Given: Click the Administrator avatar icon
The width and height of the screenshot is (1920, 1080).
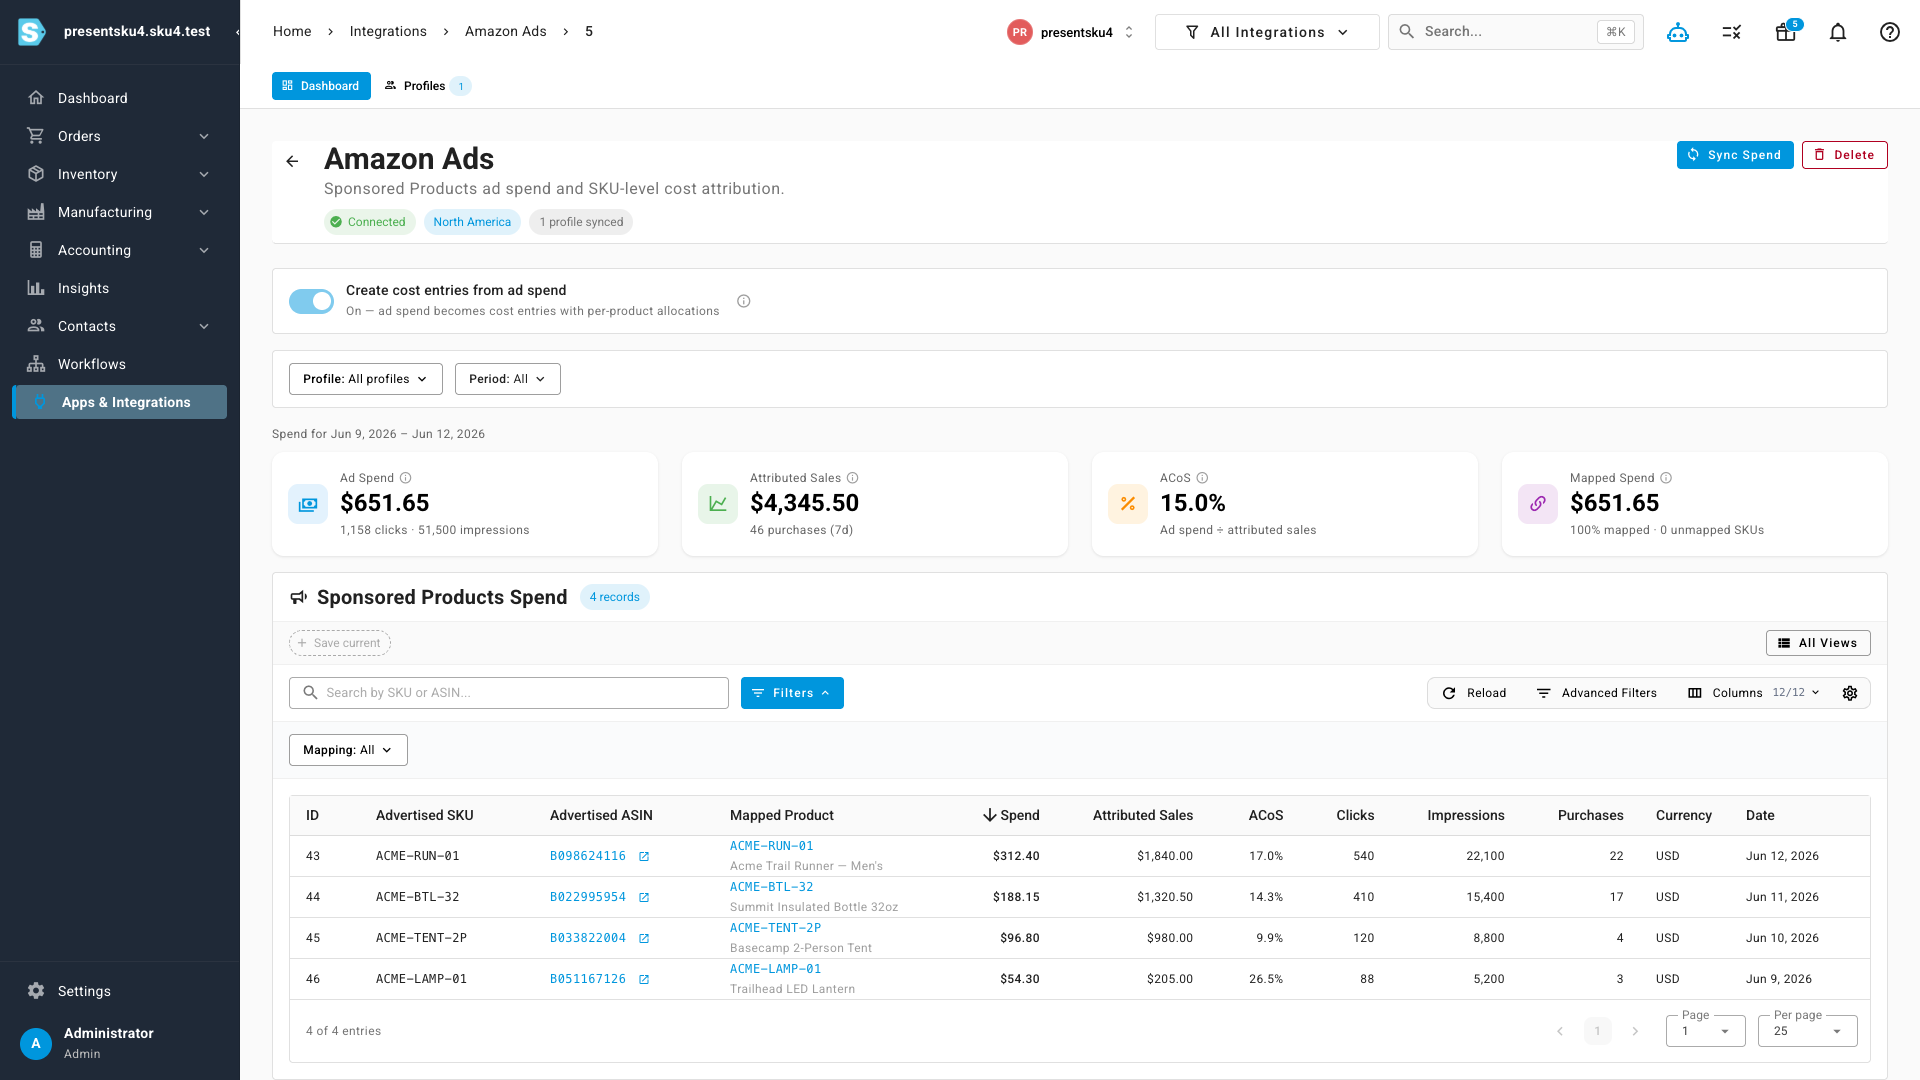Looking at the screenshot, I should [36, 1043].
